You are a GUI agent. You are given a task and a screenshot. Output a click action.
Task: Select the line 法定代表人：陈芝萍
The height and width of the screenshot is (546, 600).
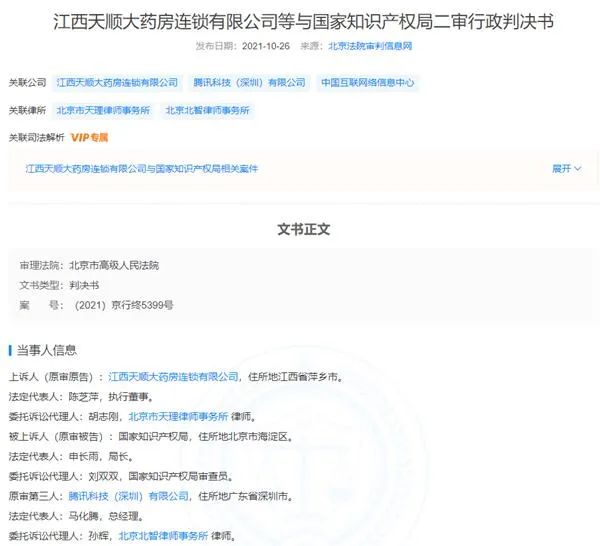coord(81,397)
